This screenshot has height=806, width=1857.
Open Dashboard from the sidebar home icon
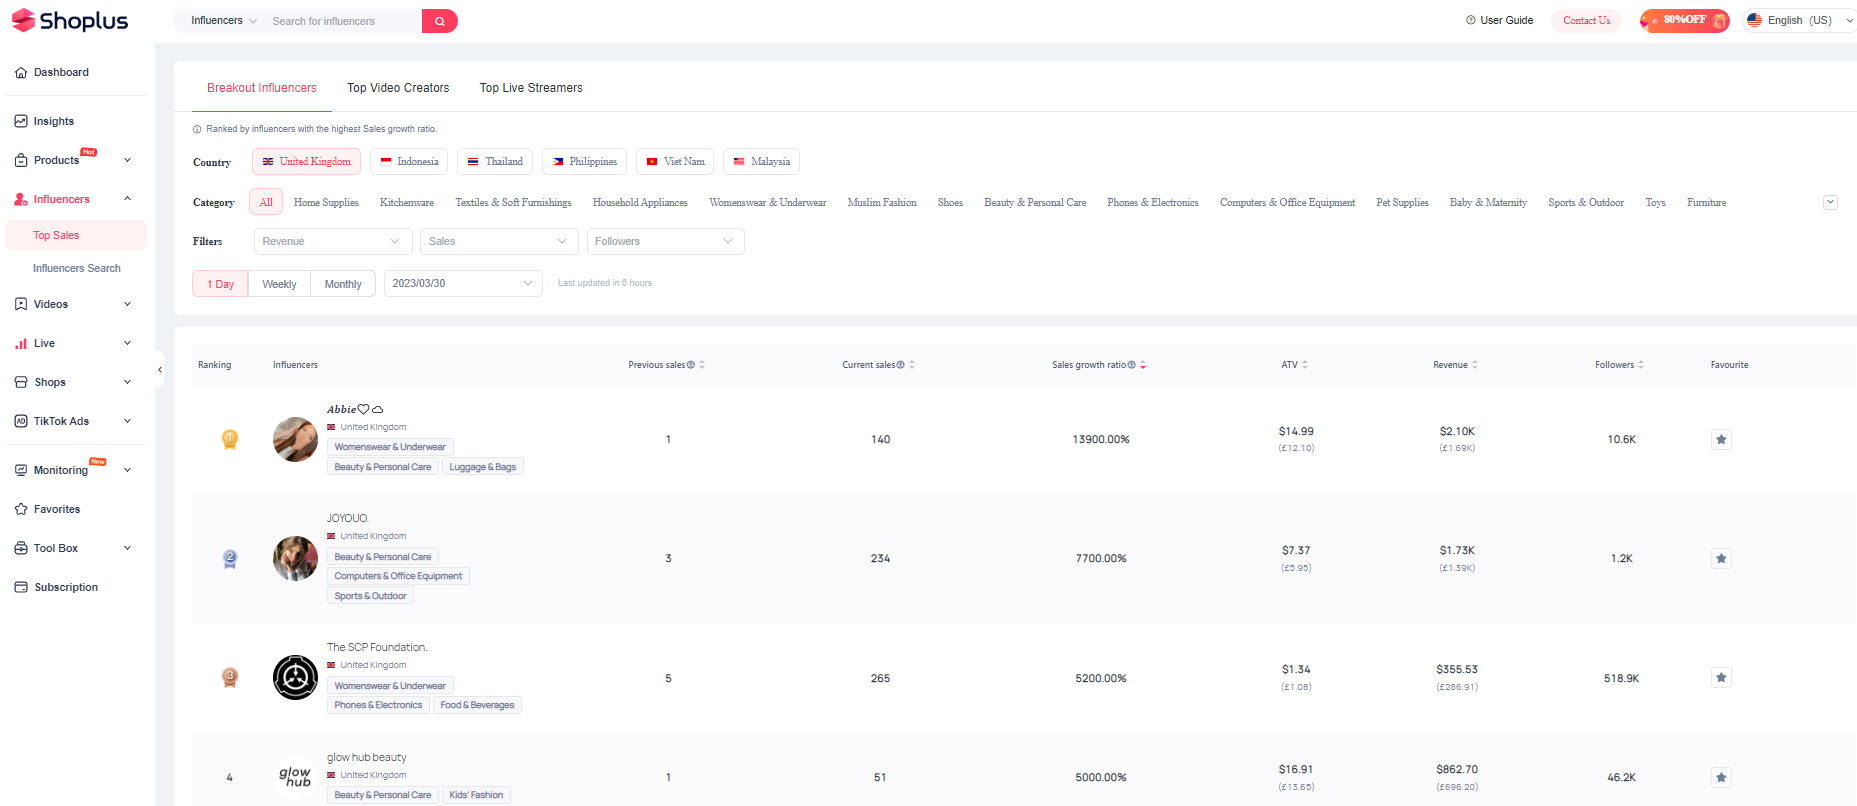[51, 72]
